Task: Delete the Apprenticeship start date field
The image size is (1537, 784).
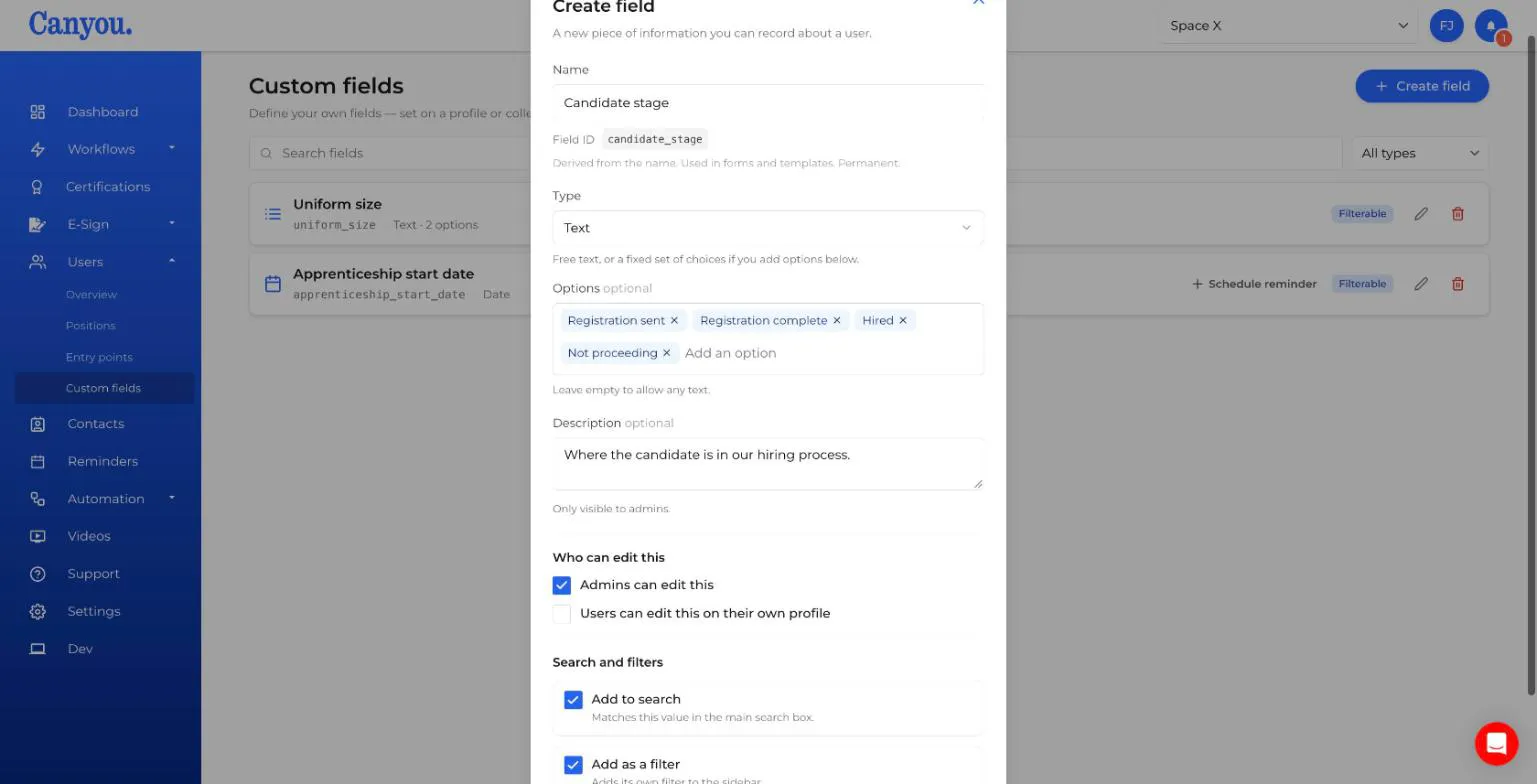Action: pyautogui.click(x=1458, y=284)
